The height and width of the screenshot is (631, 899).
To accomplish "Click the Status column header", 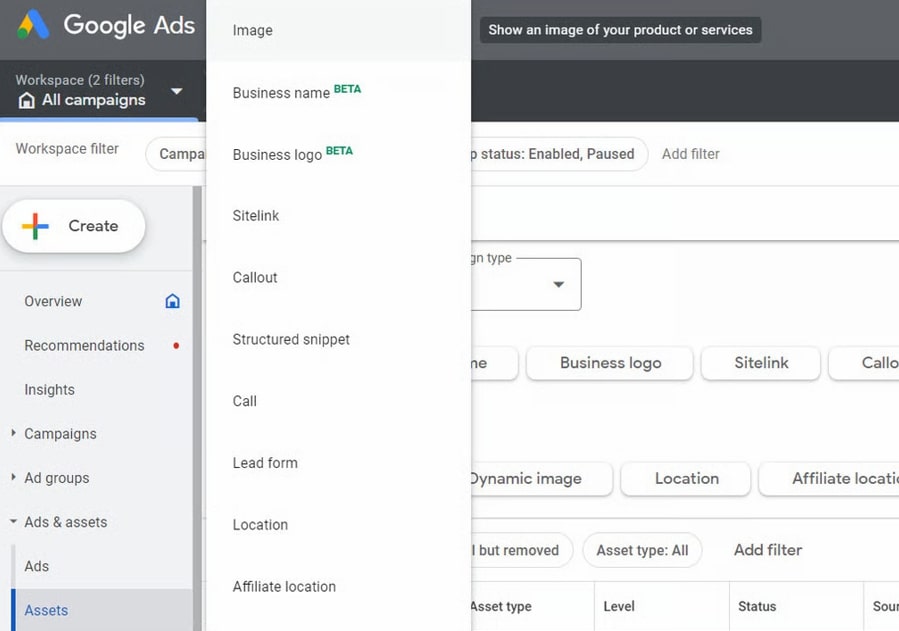I will [757, 606].
